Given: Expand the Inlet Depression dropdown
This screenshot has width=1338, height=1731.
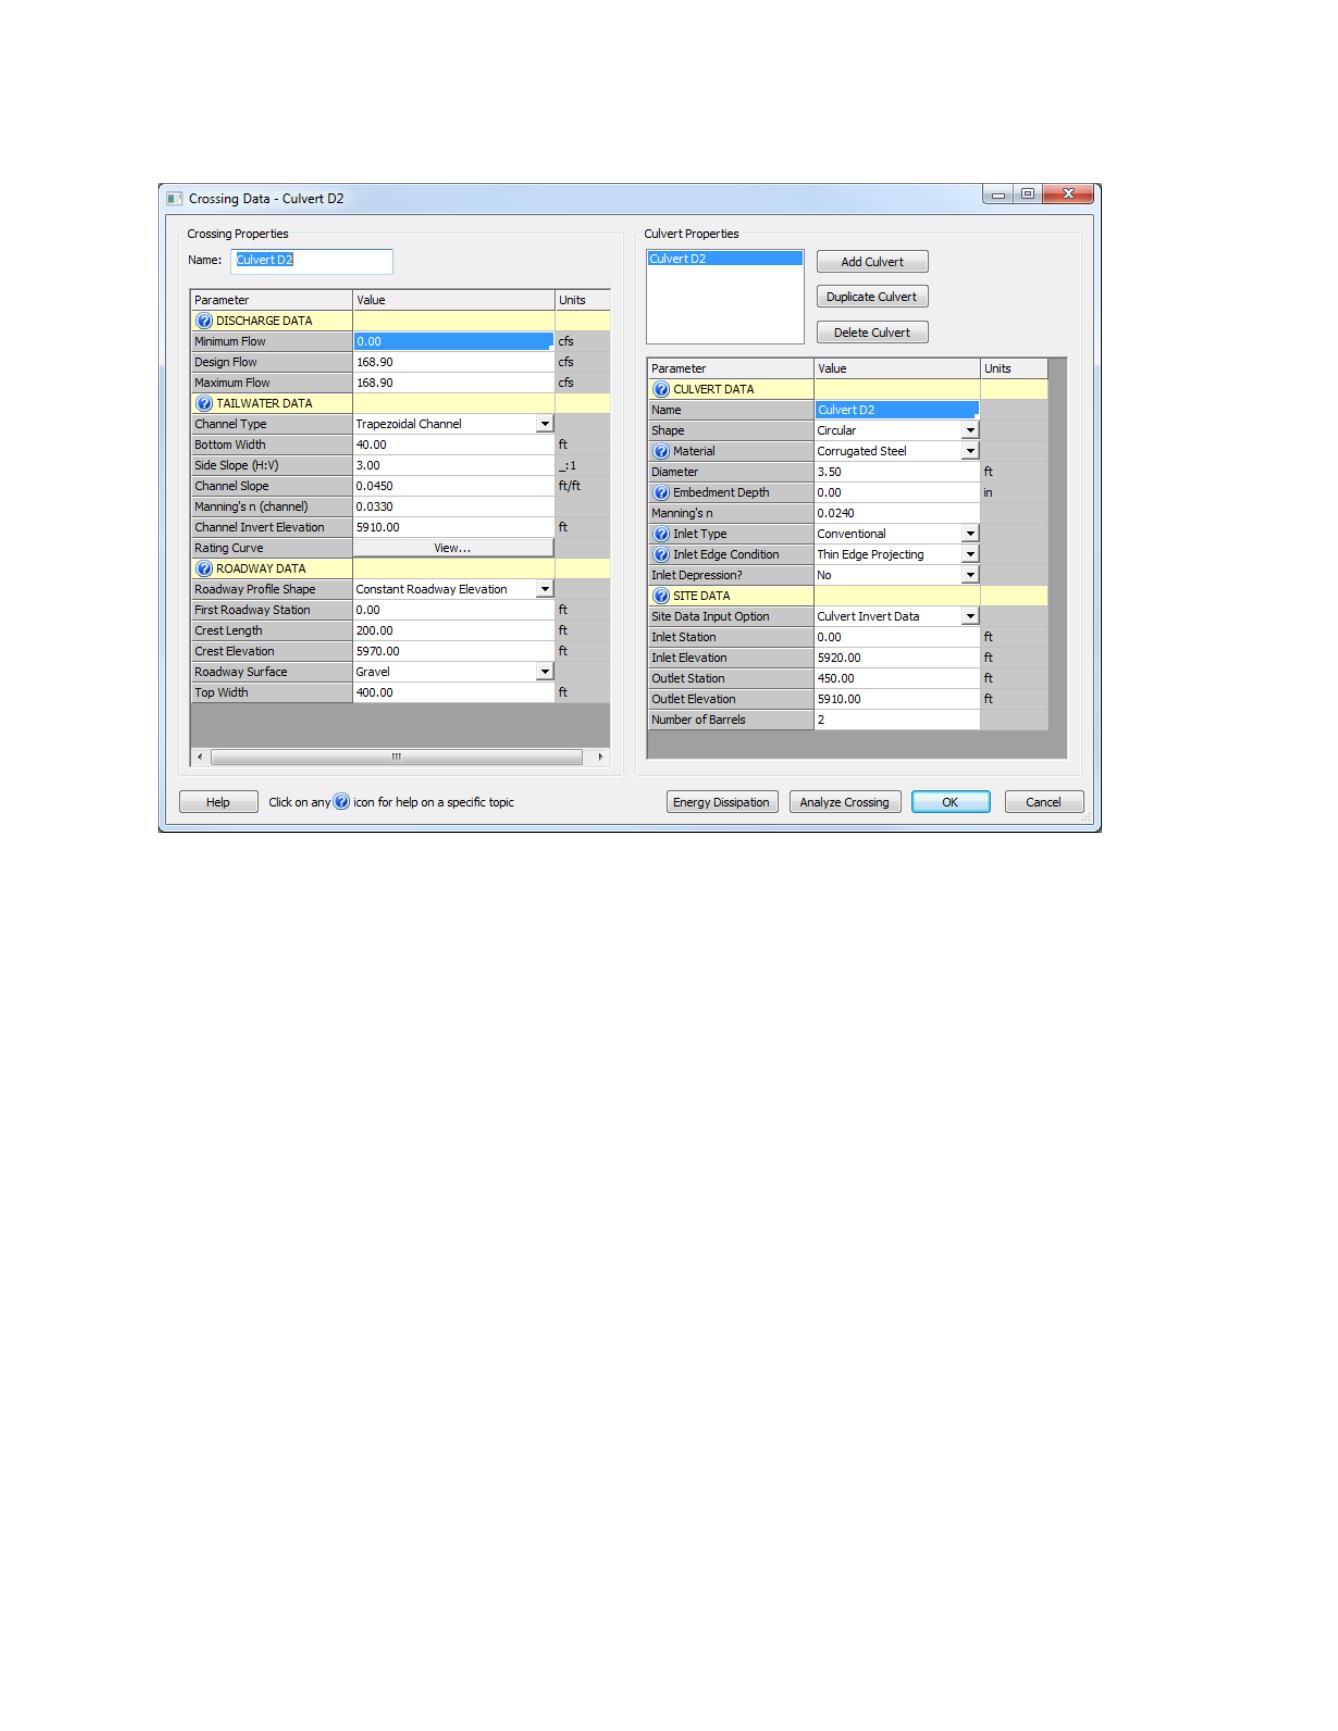Looking at the screenshot, I should (970, 575).
